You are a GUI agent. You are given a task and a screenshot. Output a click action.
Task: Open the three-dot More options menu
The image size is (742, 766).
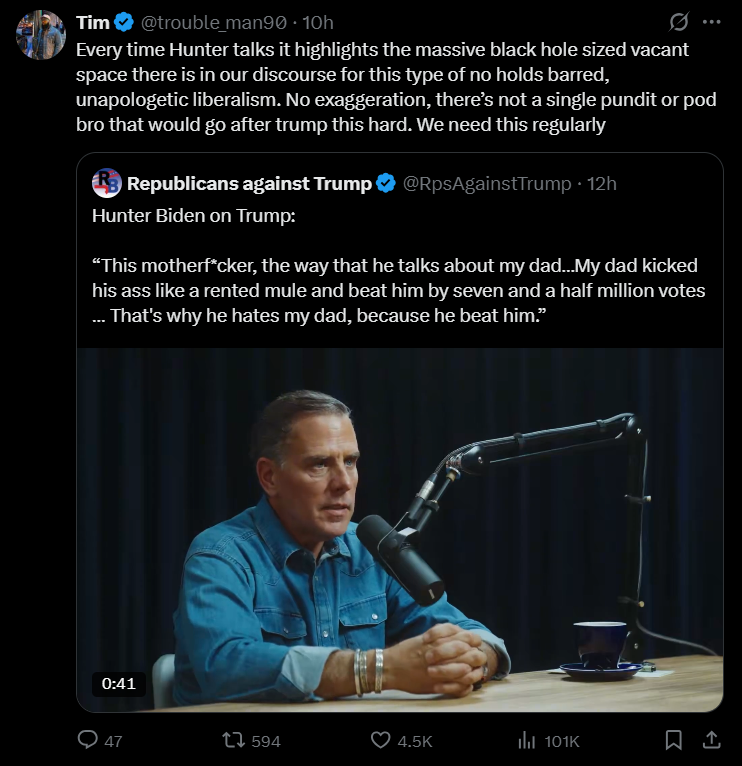pyautogui.click(x=712, y=22)
